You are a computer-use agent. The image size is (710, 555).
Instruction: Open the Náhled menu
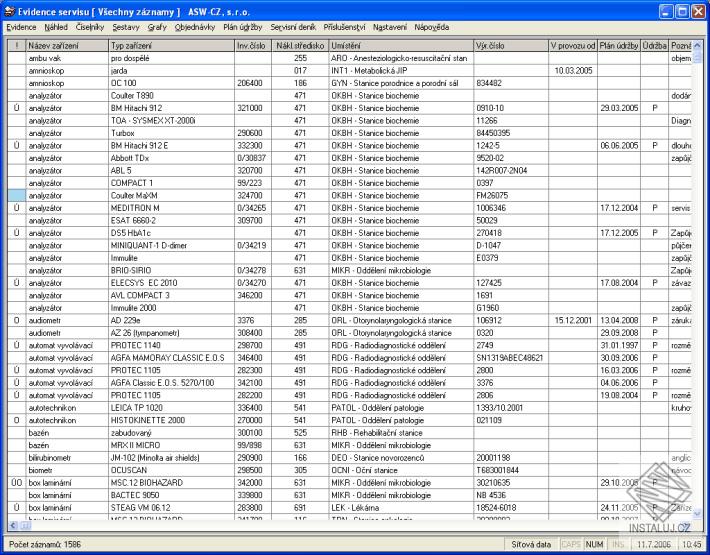56,27
